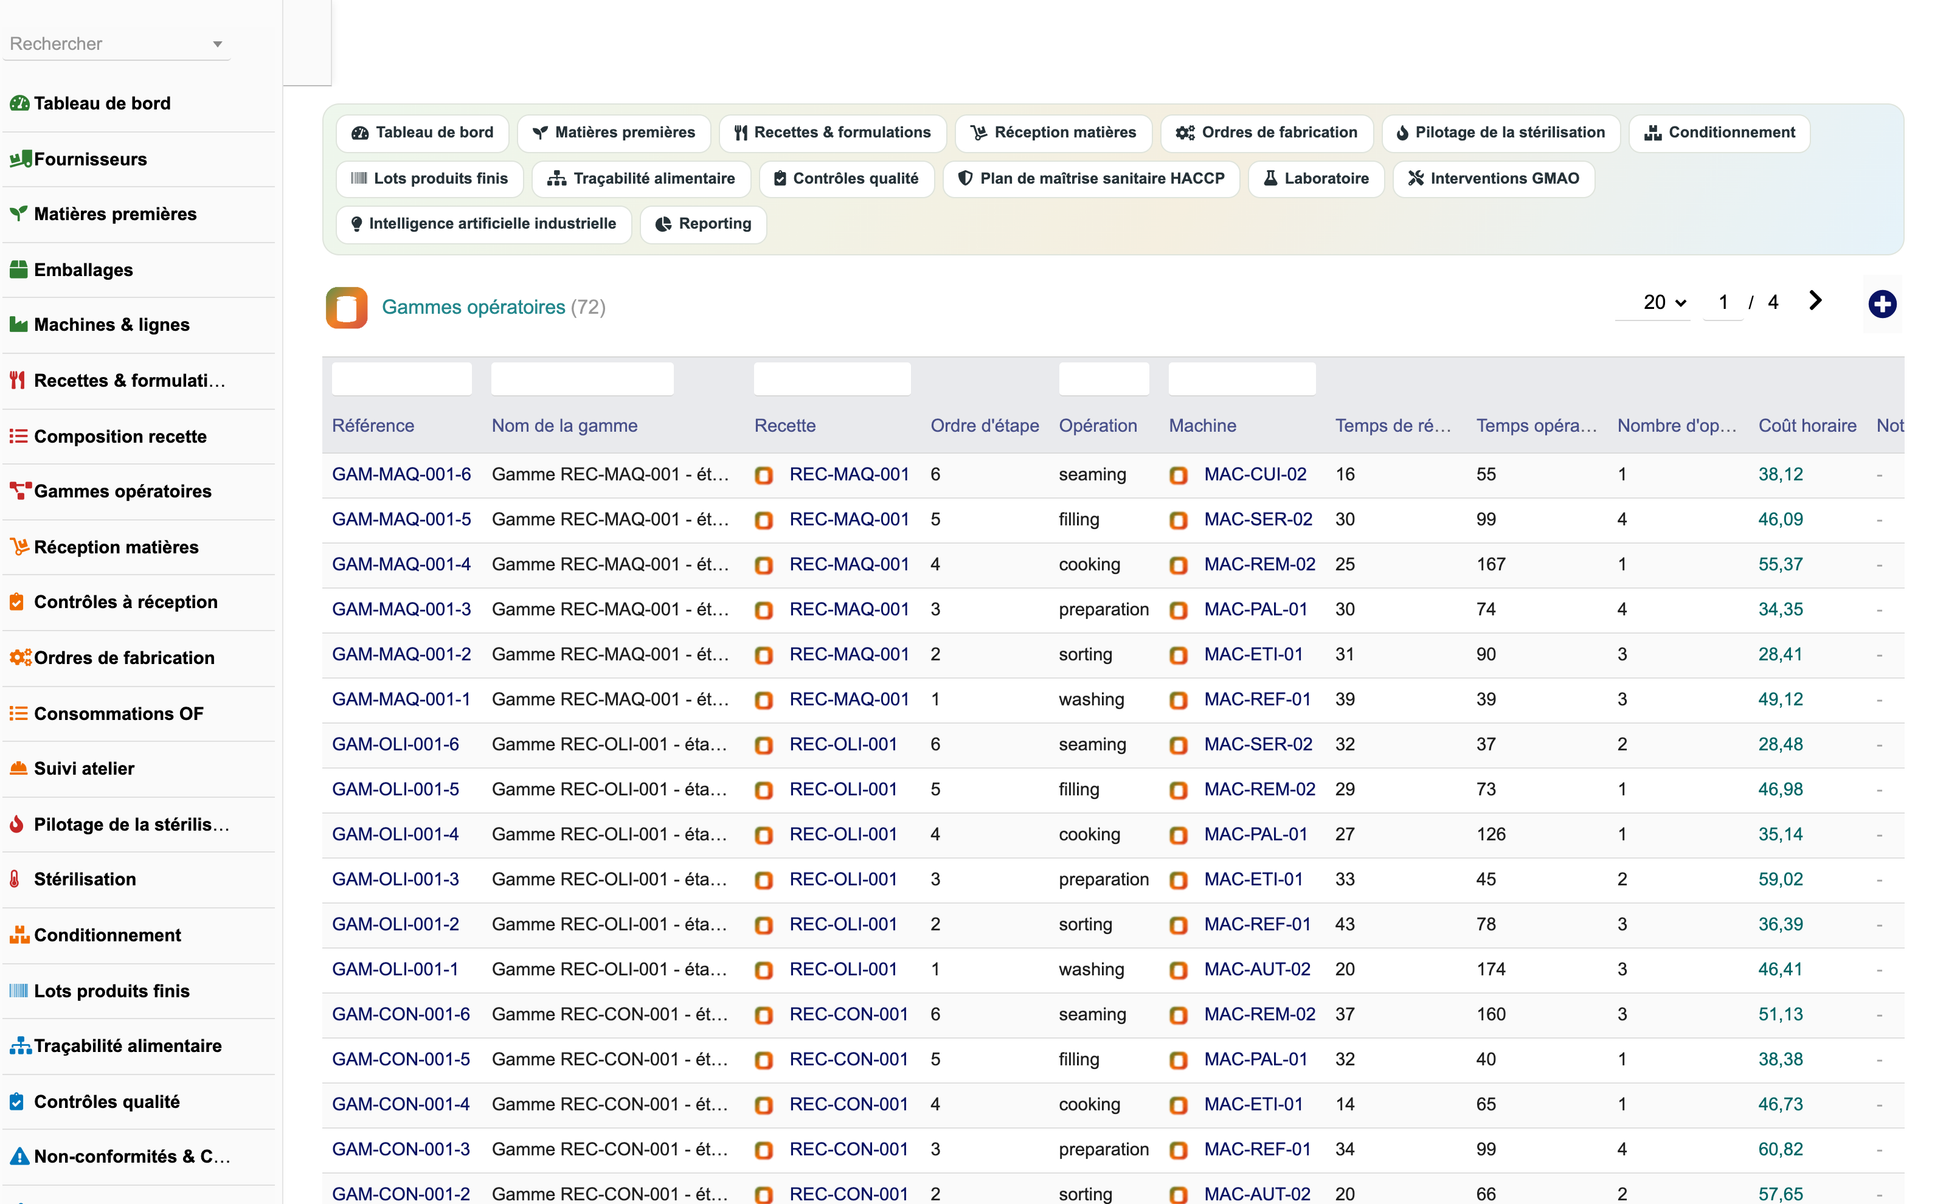Click the current page number field

(1723, 302)
